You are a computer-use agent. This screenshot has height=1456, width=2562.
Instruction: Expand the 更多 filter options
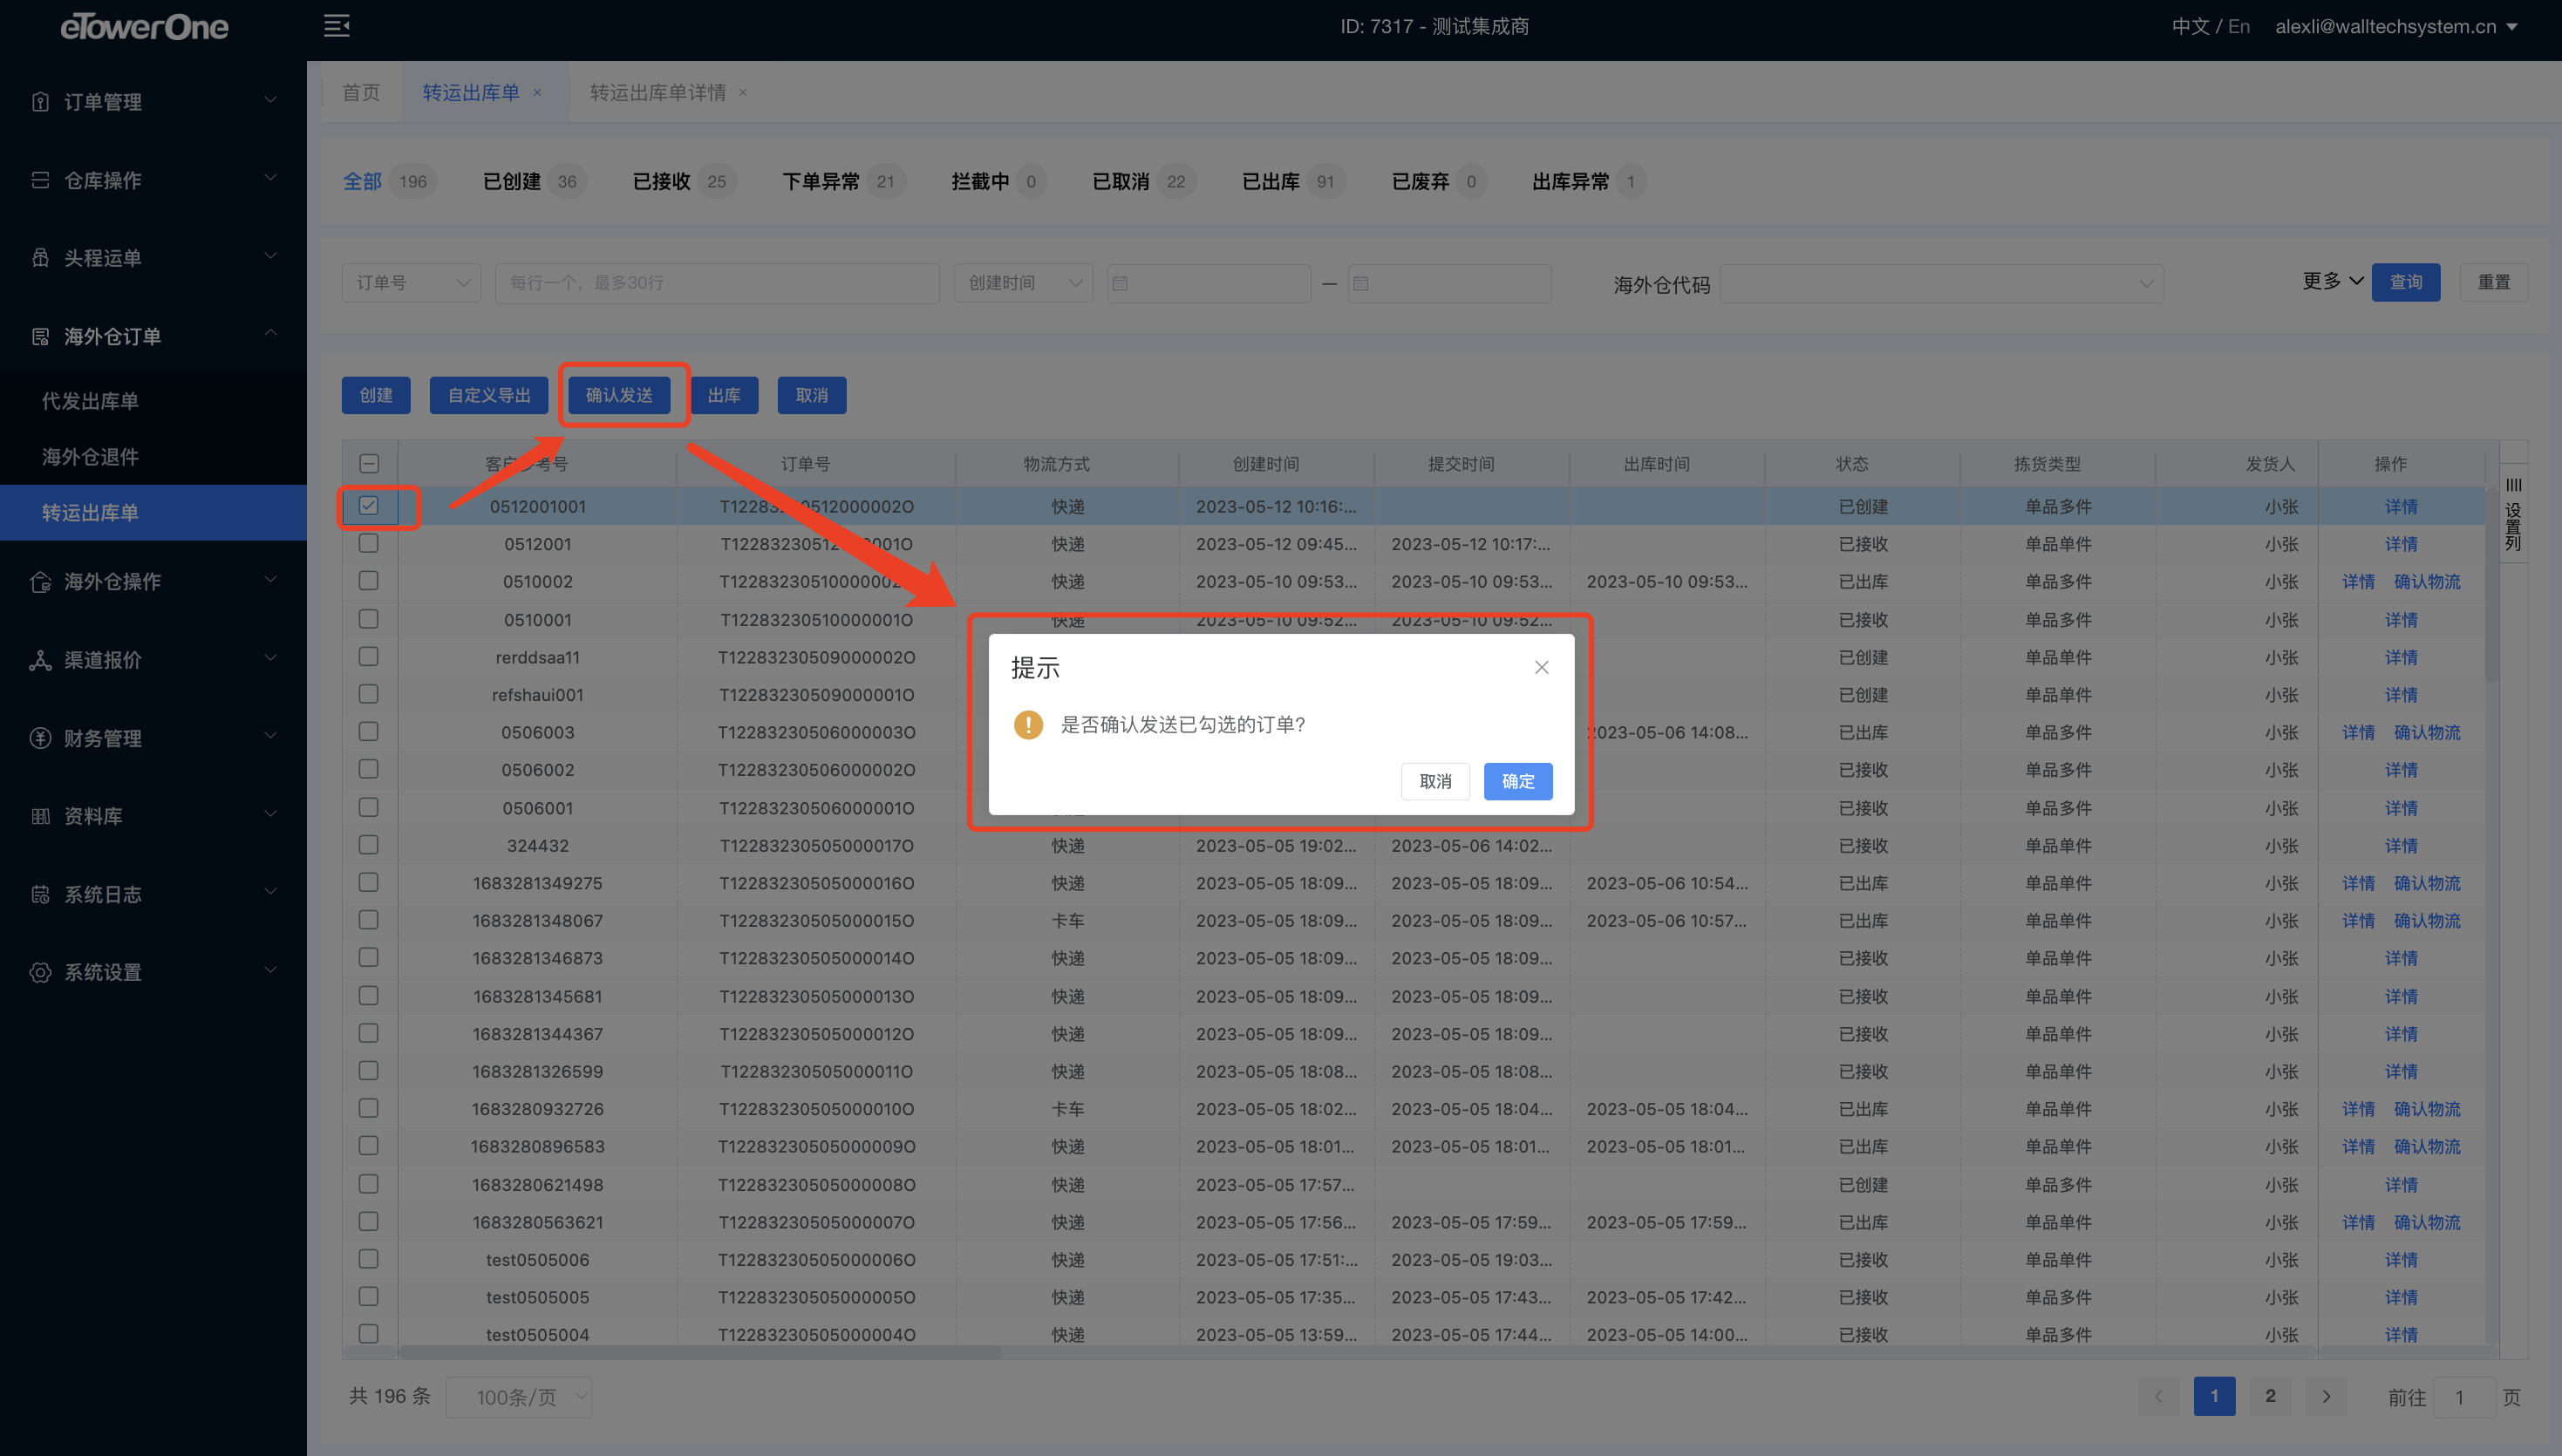2333,281
